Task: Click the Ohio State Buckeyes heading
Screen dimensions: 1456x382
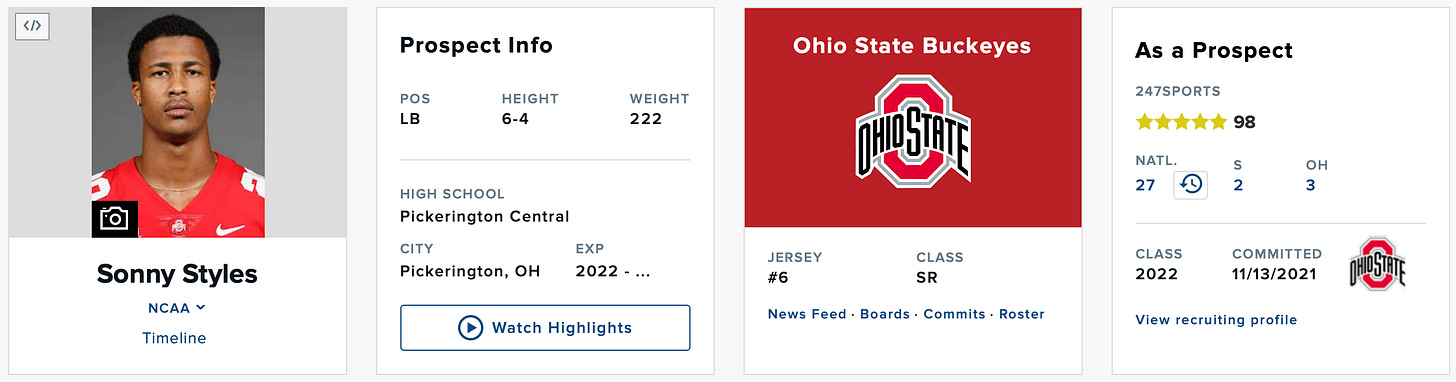Action: pos(912,46)
